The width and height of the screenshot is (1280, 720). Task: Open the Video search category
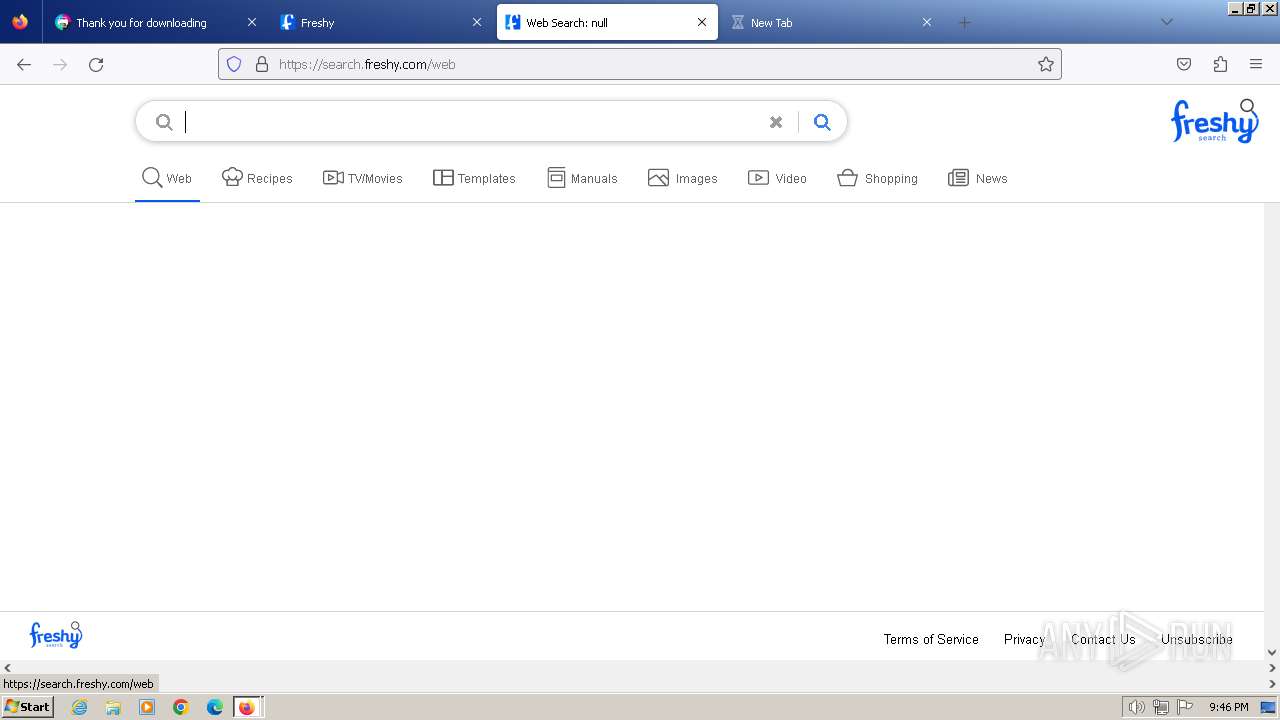click(777, 178)
